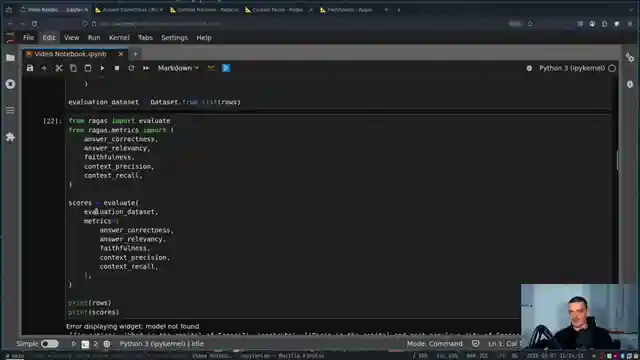Open the file browser sidebar
This screenshot has width=640, height=360.
point(11,58)
